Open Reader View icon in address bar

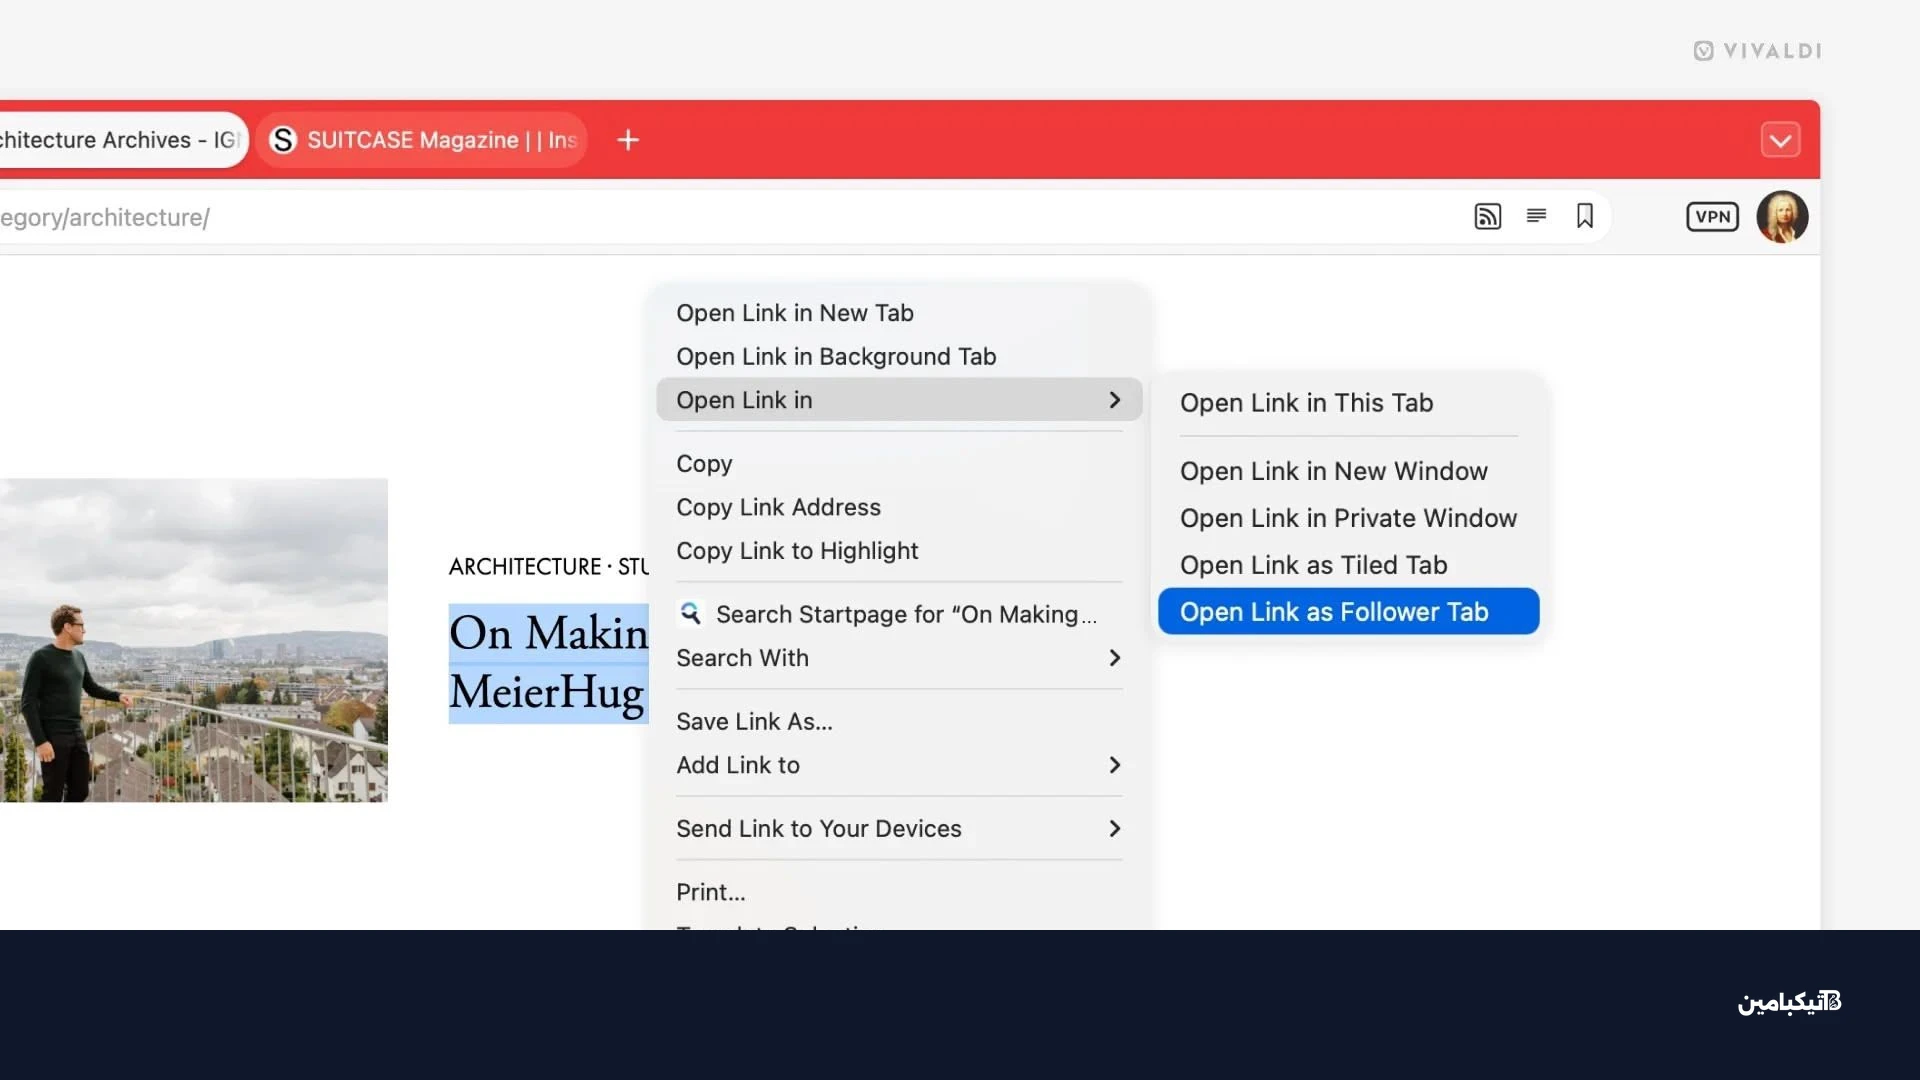(1536, 216)
